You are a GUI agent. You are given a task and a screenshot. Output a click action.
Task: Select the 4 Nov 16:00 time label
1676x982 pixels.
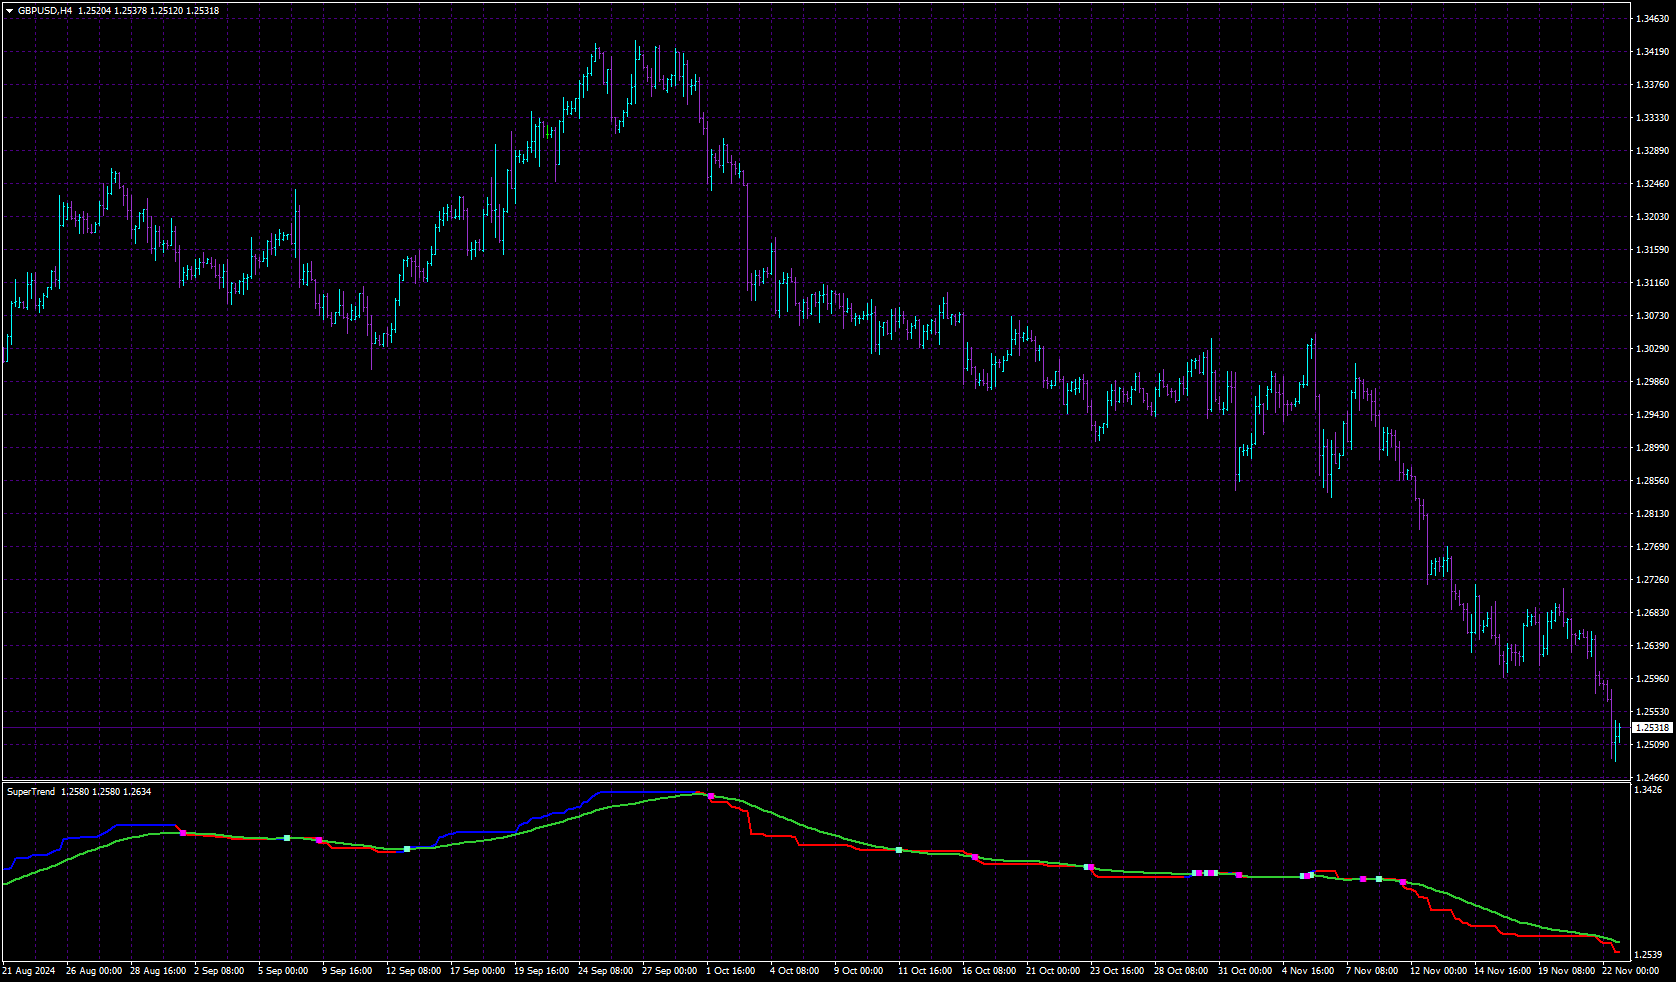[x=1308, y=971]
